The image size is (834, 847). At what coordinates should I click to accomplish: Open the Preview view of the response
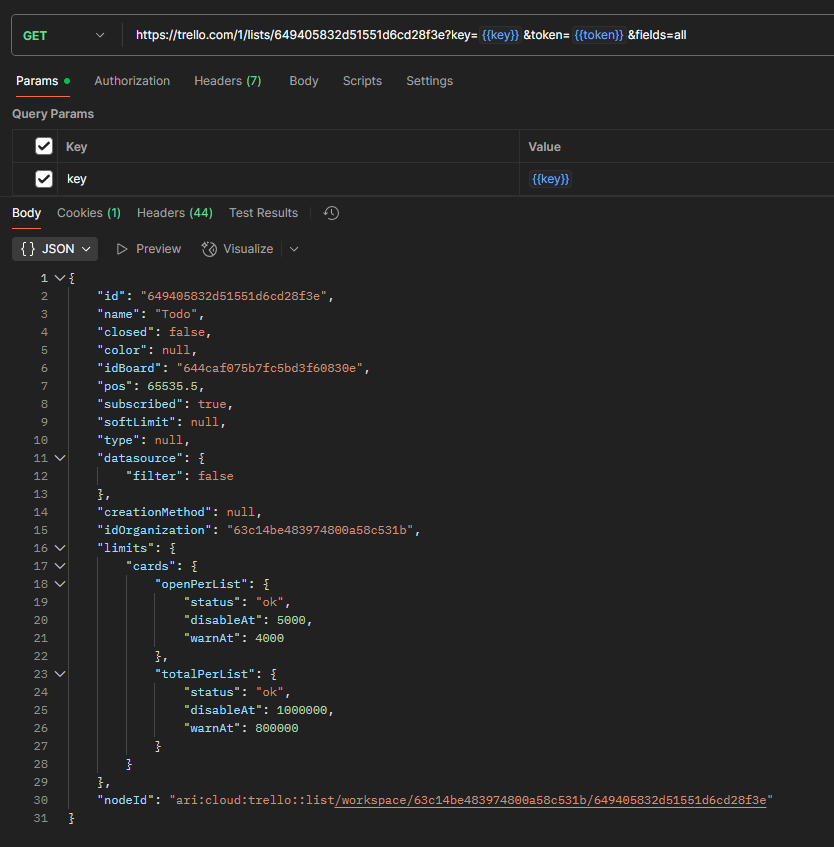(x=149, y=249)
